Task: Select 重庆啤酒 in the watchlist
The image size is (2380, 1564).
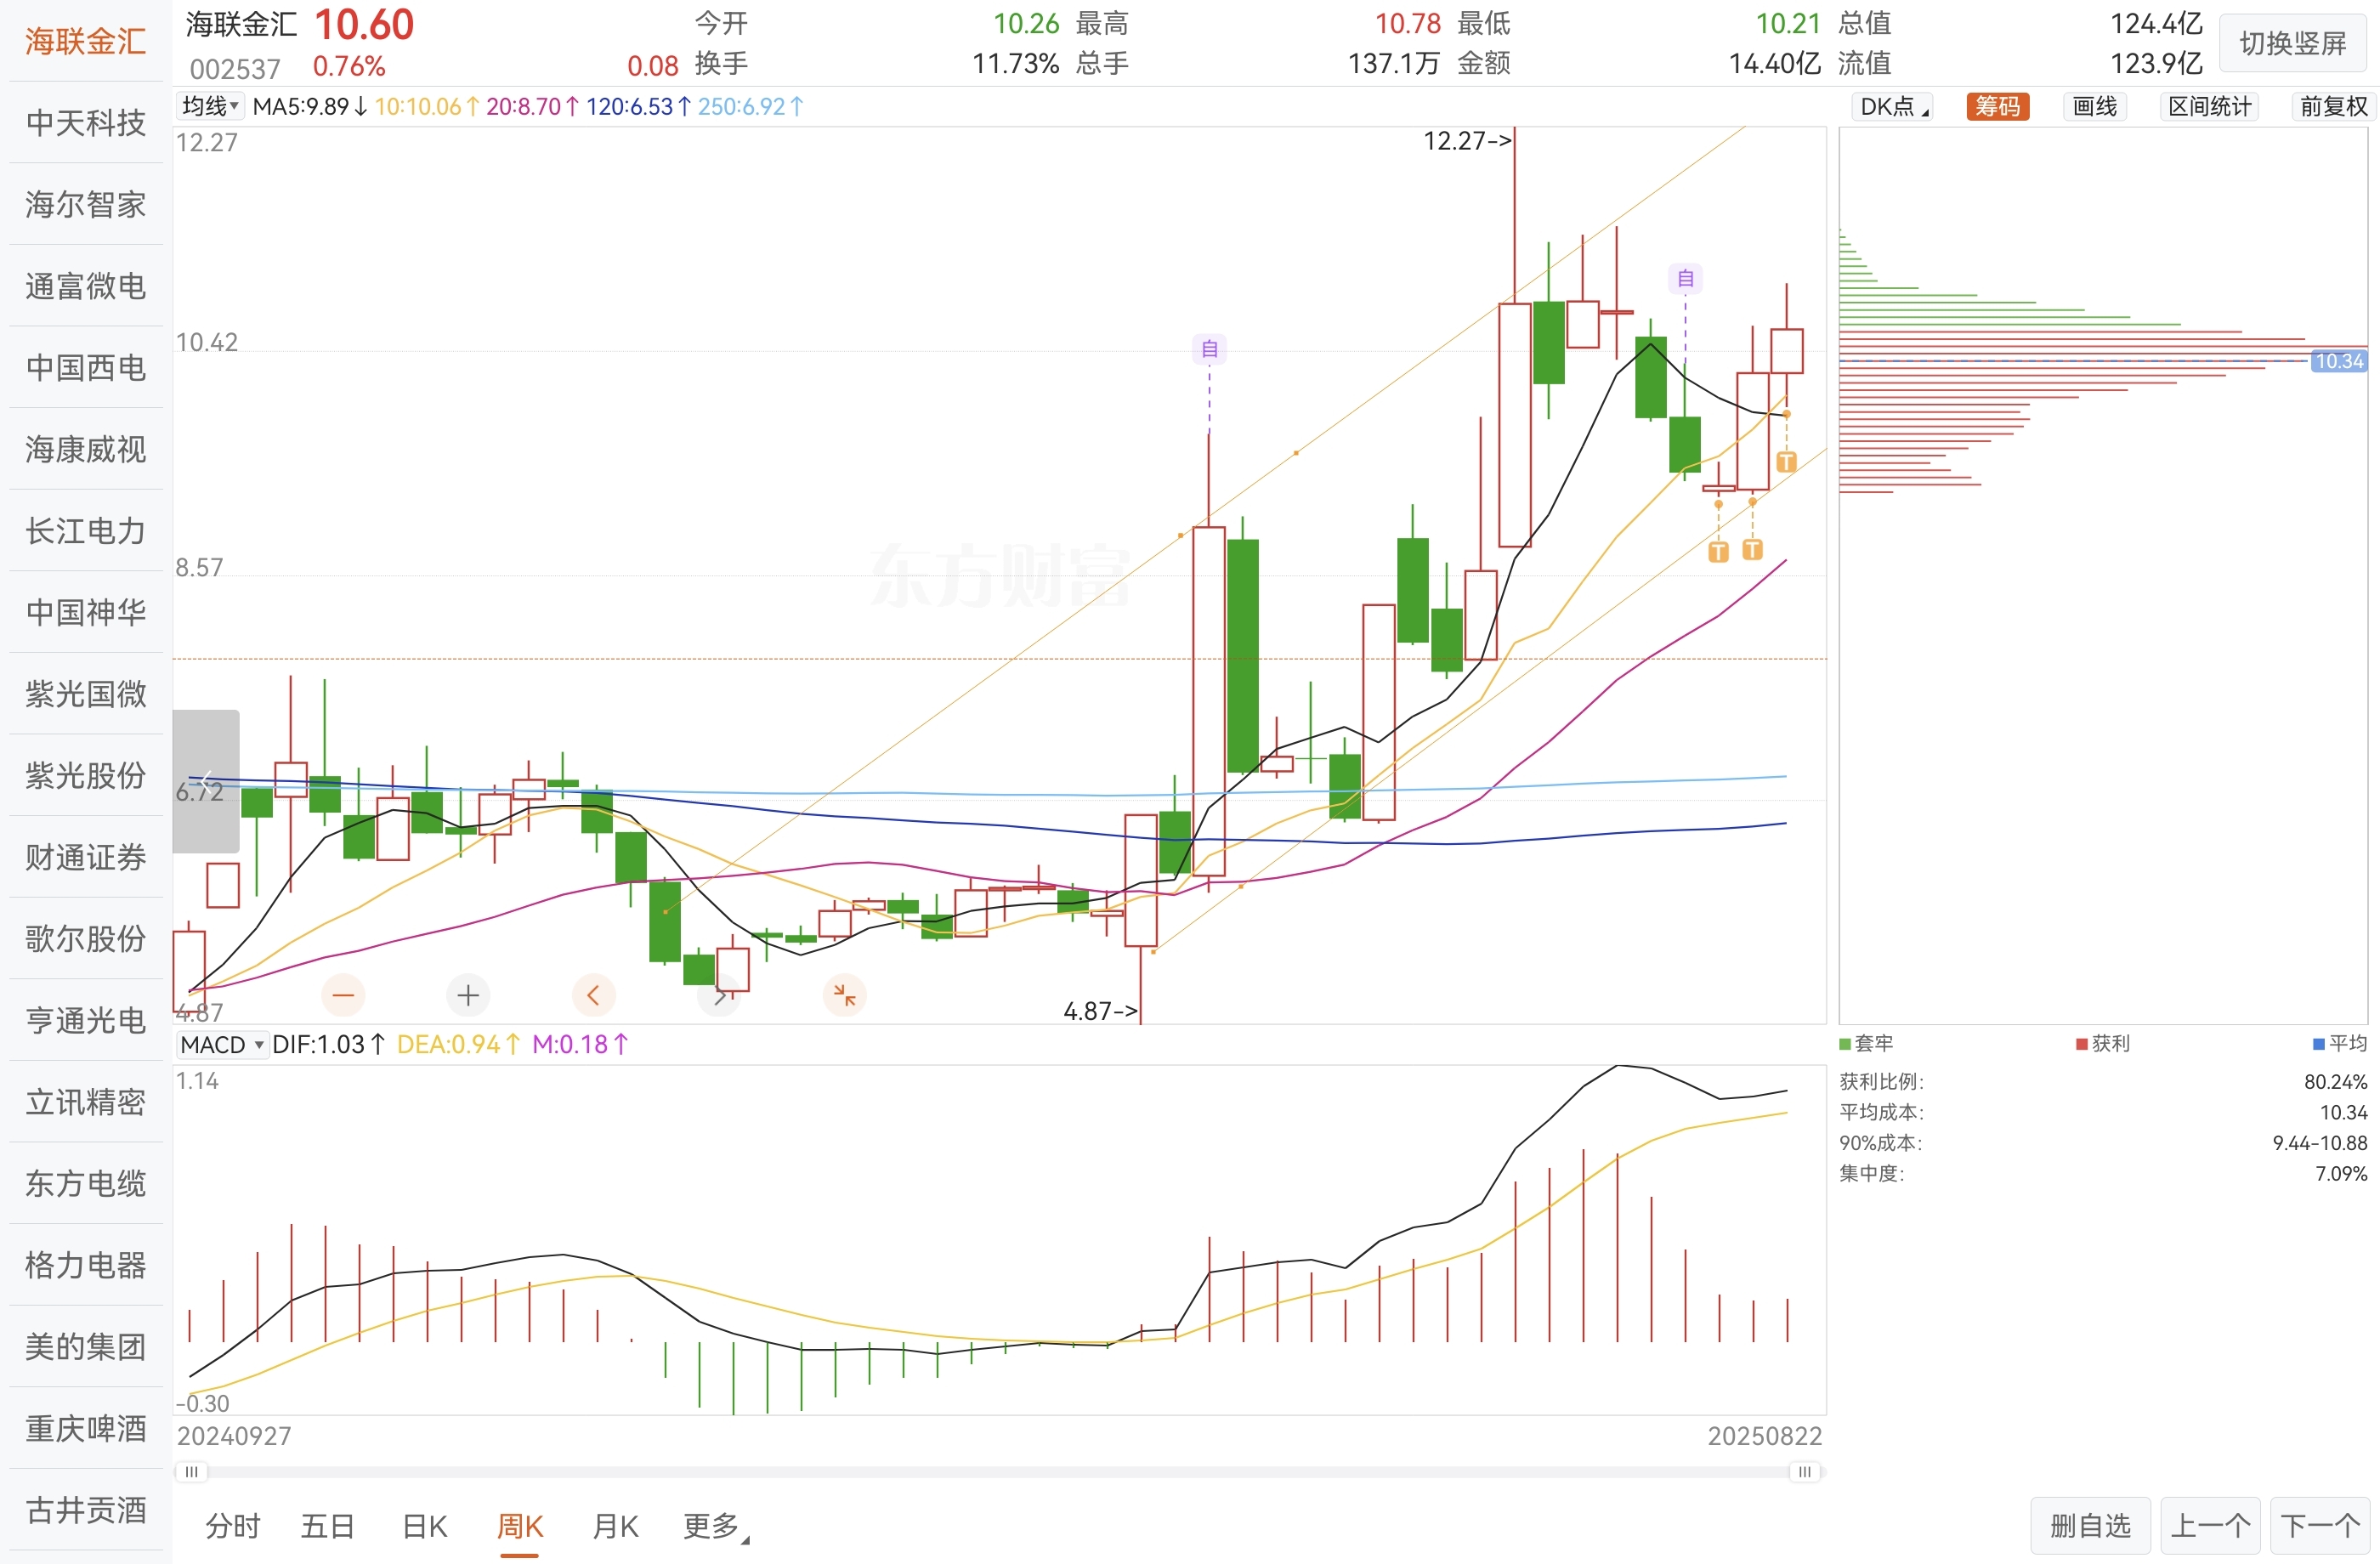Action: click(86, 1428)
